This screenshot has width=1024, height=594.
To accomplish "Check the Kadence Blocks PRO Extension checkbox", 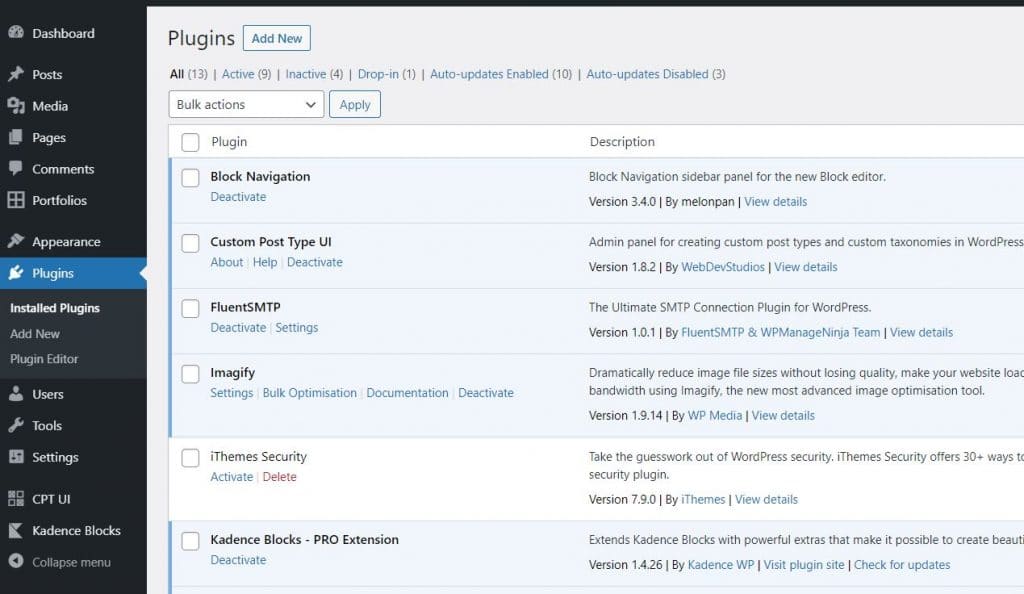I will (x=190, y=540).
